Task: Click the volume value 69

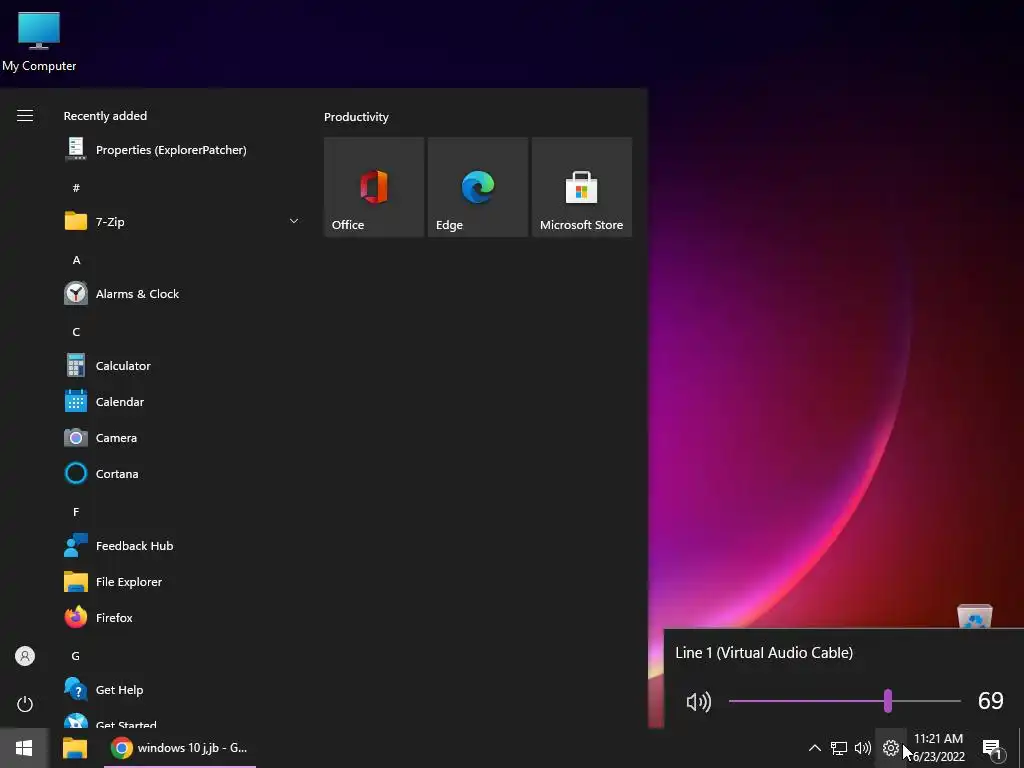Action: [990, 701]
